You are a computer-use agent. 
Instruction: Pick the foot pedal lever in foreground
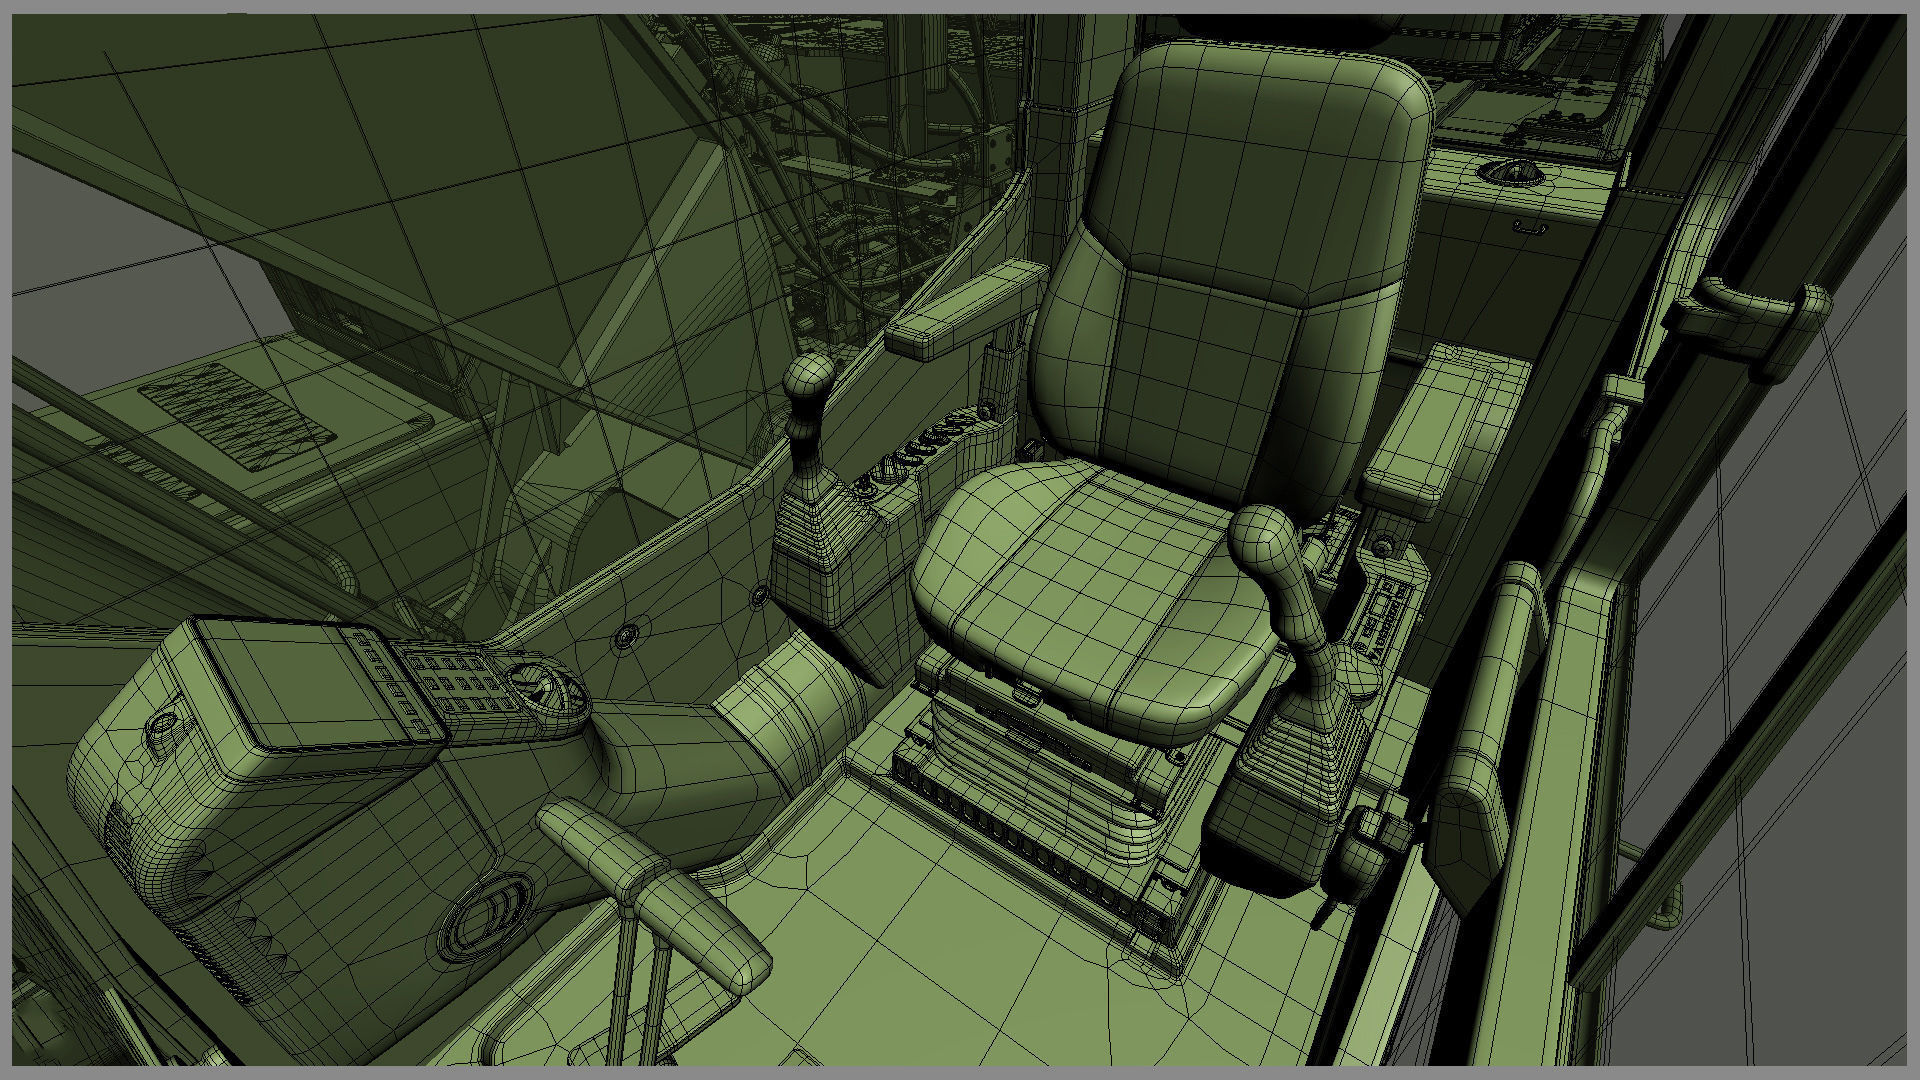pyautogui.click(x=655, y=895)
